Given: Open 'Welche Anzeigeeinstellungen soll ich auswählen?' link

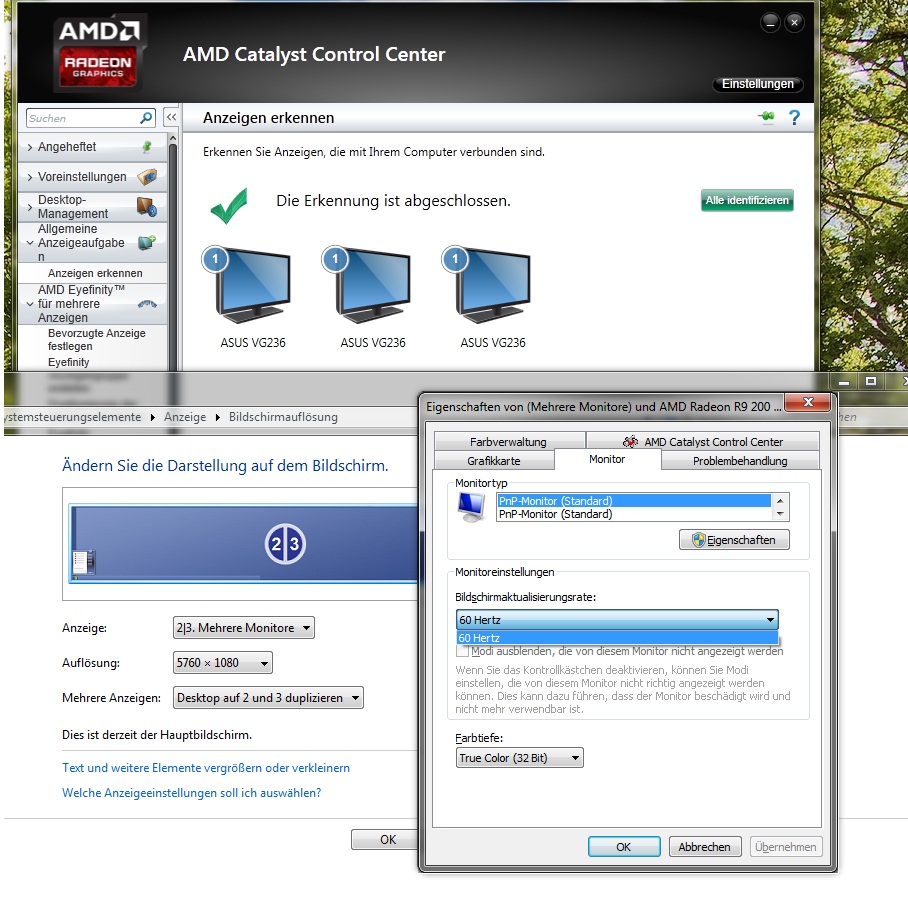Looking at the screenshot, I should 191,793.
